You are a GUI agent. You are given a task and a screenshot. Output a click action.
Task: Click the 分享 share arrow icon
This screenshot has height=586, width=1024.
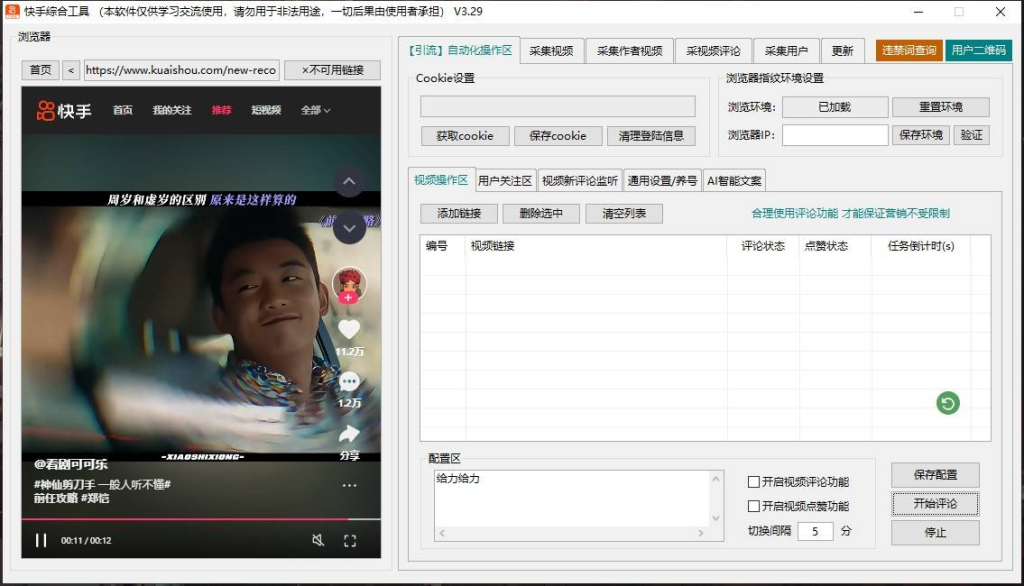pos(351,432)
